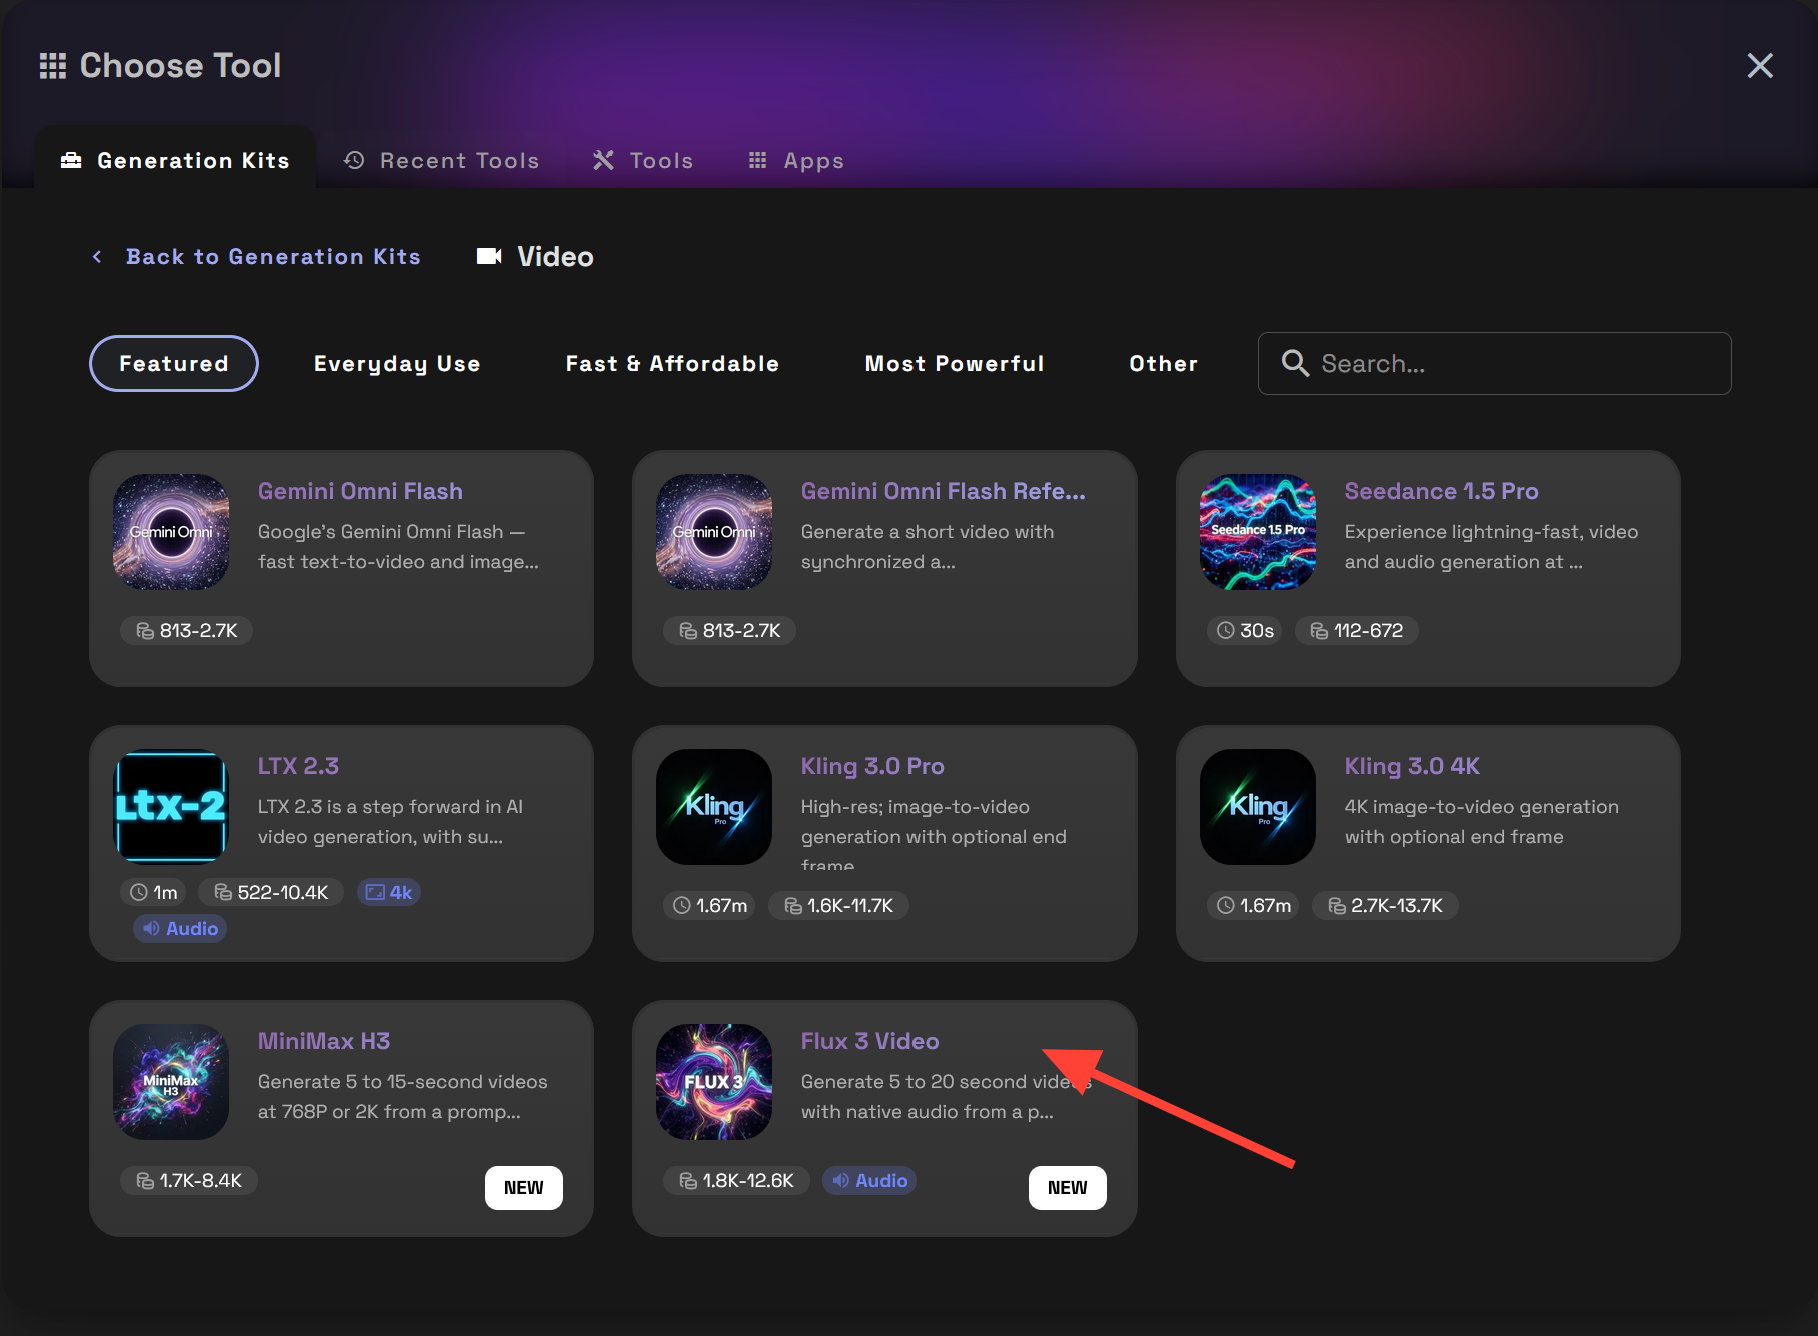Open the Recent Tools tab

pyautogui.click(x=441, y=160)
